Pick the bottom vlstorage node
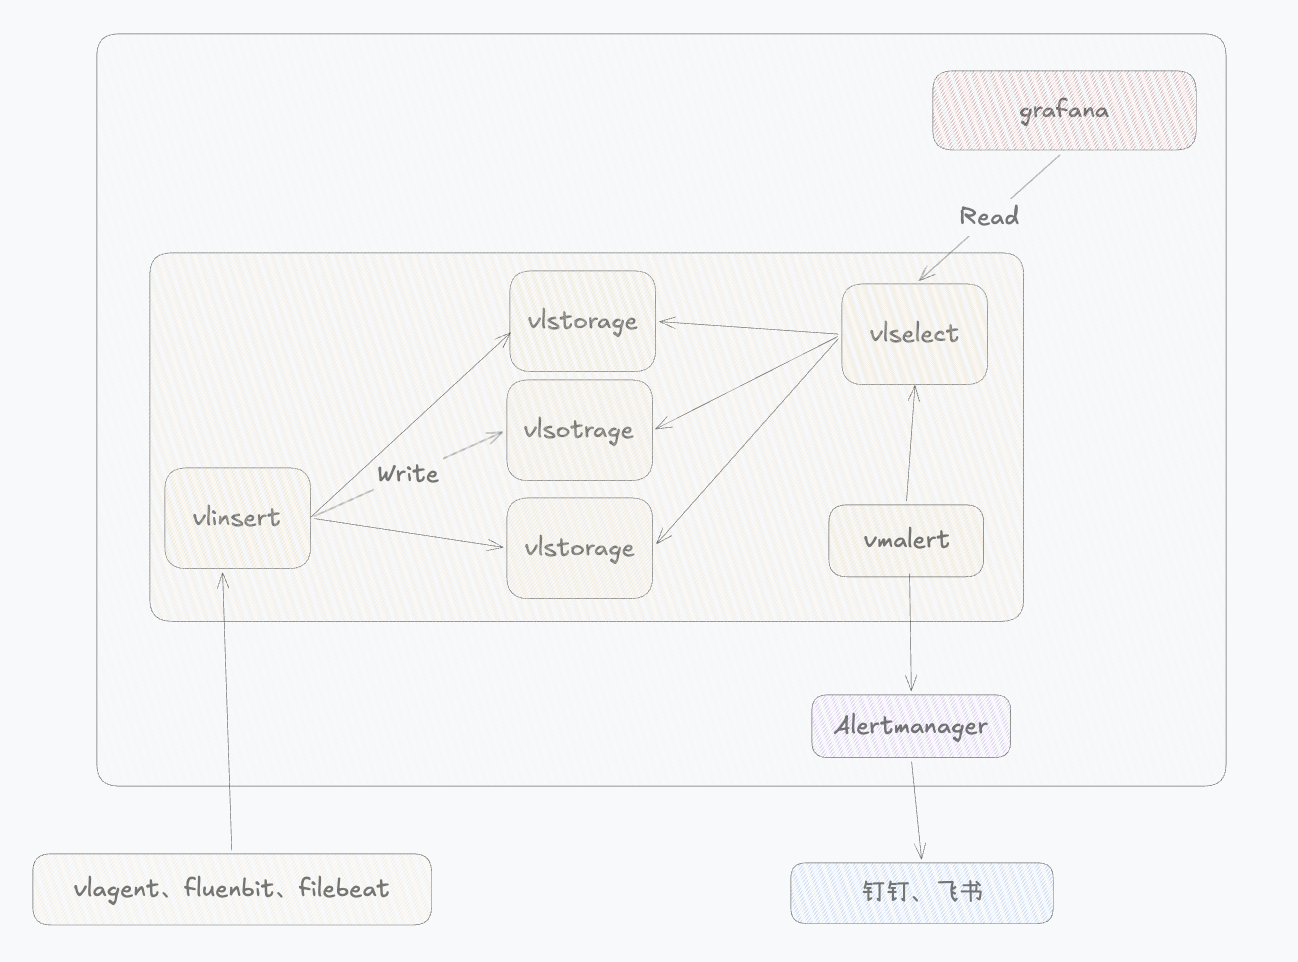This screenshot has width=1298, height=962. [579, 548]
